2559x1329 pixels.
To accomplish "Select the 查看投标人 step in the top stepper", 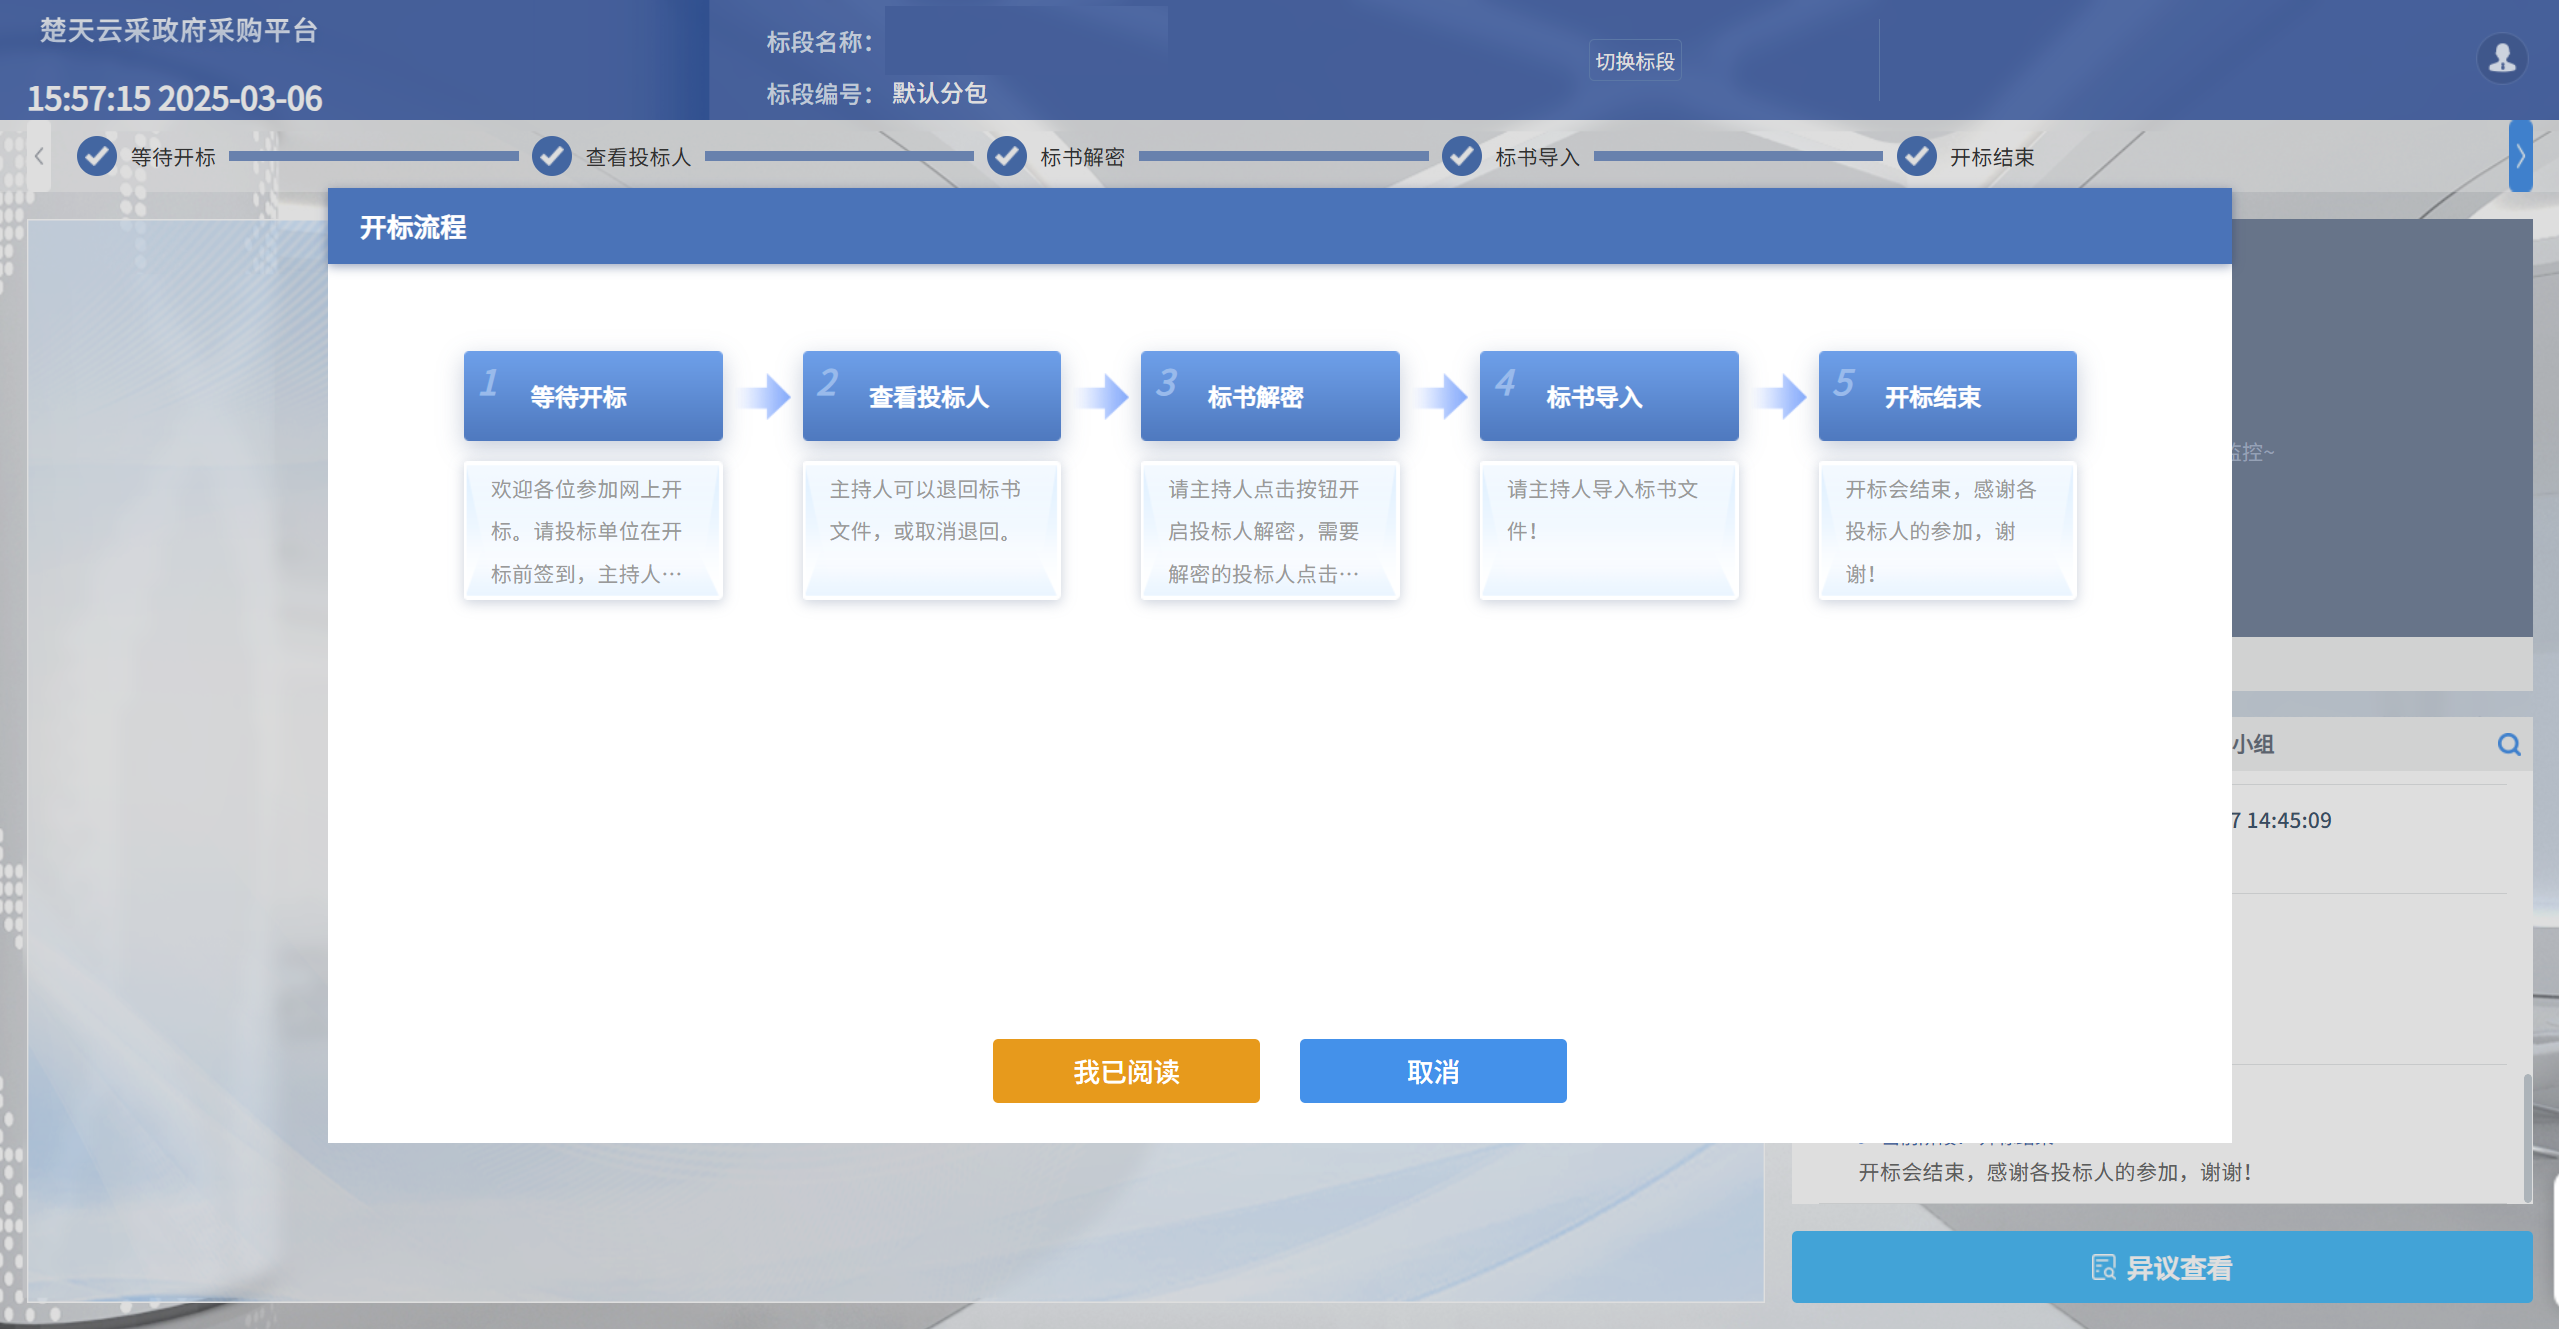I will [637, 156].
